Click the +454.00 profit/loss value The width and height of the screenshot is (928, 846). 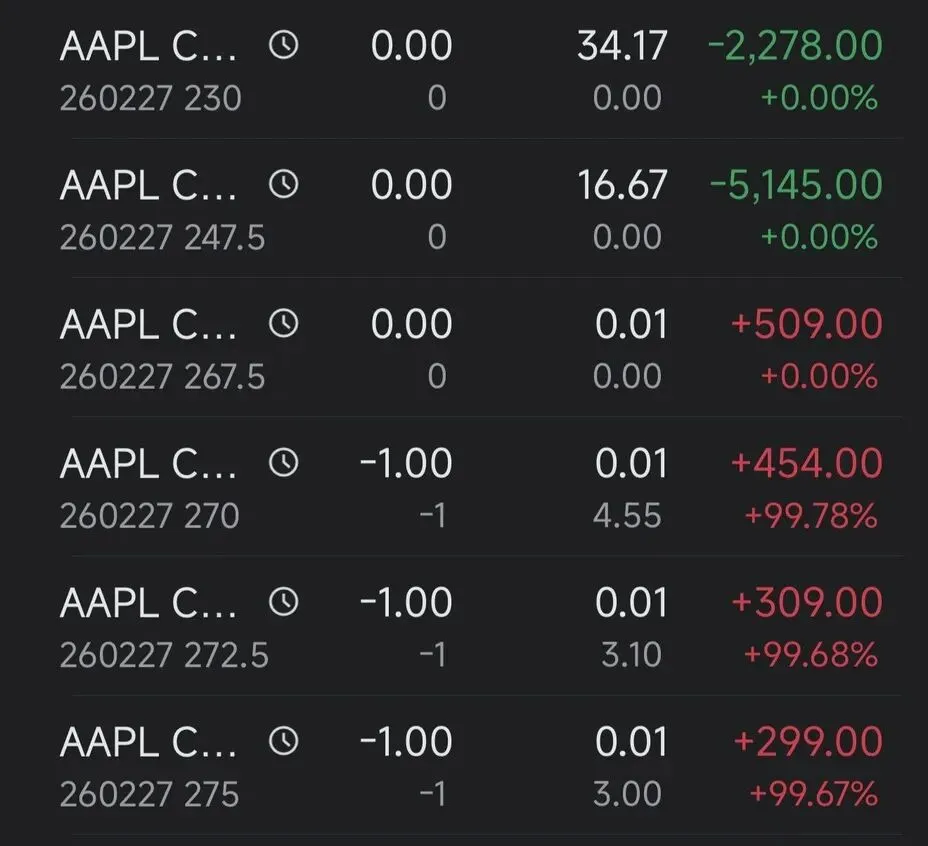[807, 463]
